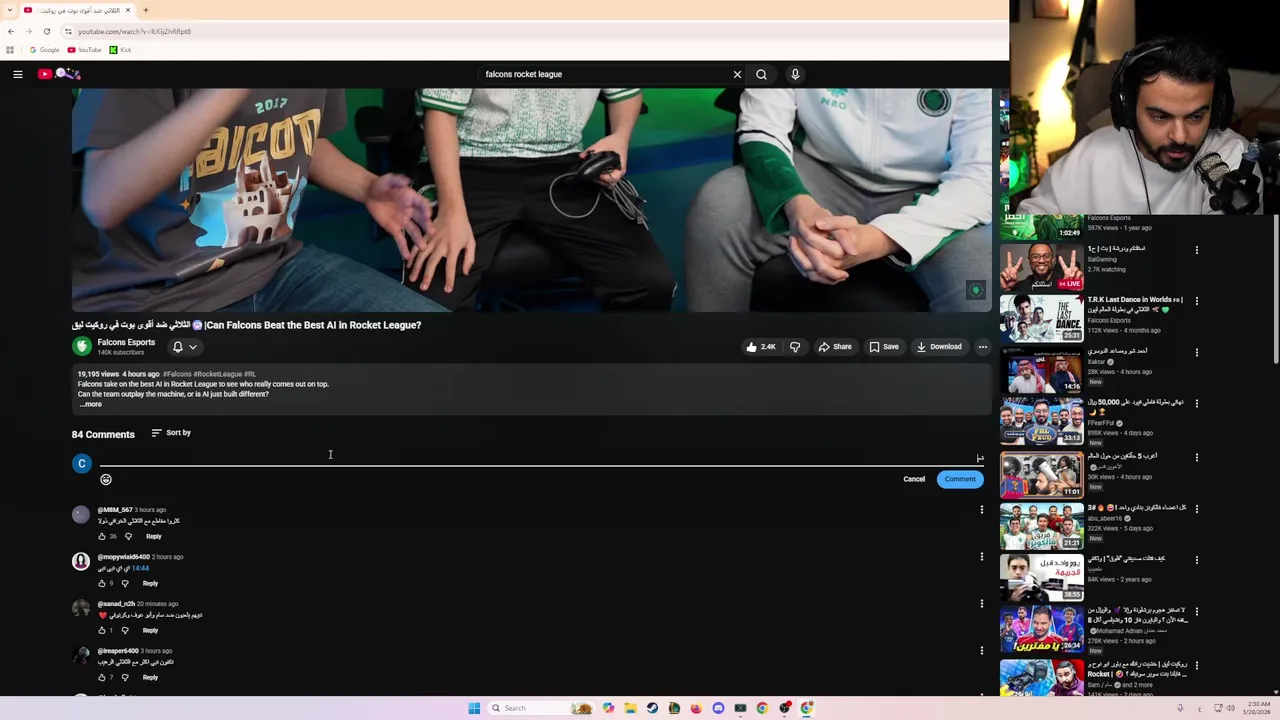Dislike the @sanad_n2h comment
The width and height of the screenshot is (1280, 720).
click(125, 630)
